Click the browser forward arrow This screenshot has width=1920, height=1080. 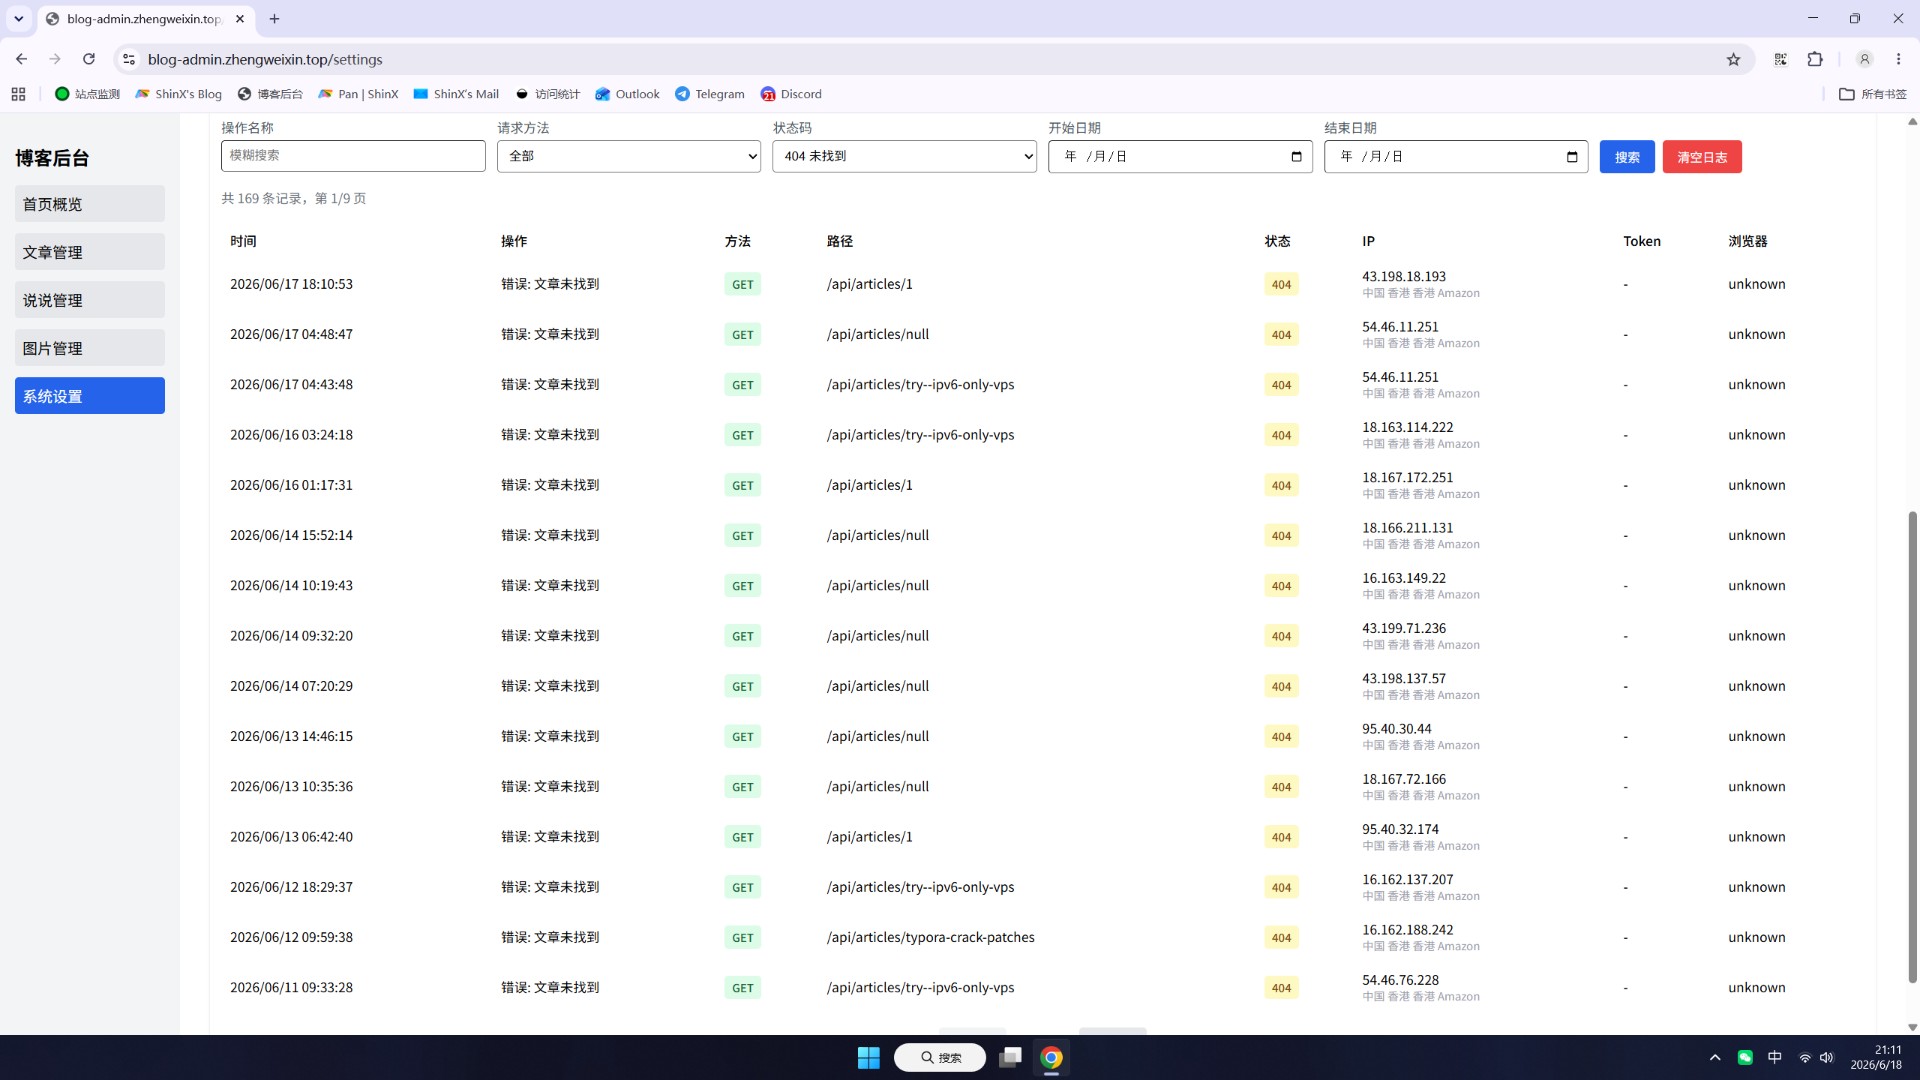(x=55, y=59)
